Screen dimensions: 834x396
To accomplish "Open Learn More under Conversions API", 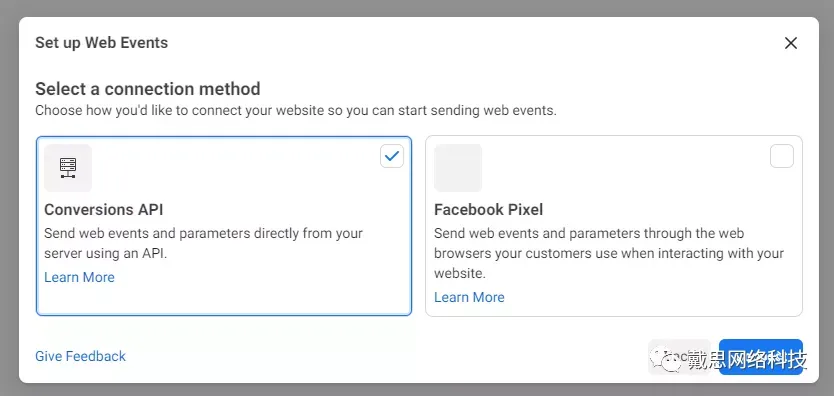I will (x=79, y=277).
